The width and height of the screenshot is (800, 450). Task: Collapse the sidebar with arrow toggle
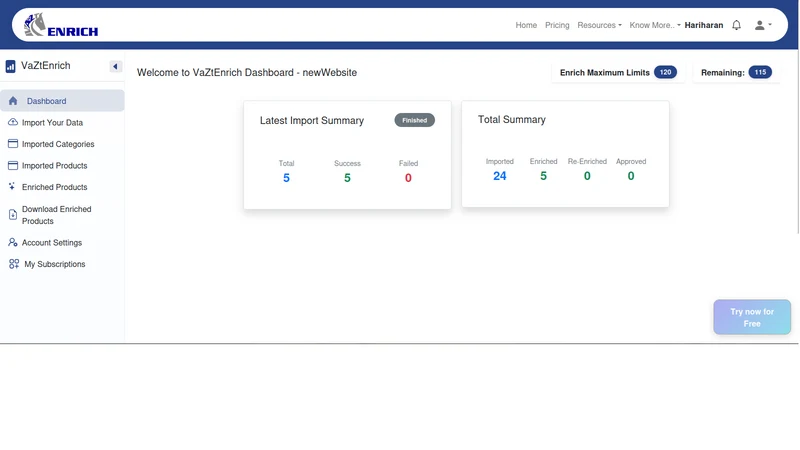(115, 66)
